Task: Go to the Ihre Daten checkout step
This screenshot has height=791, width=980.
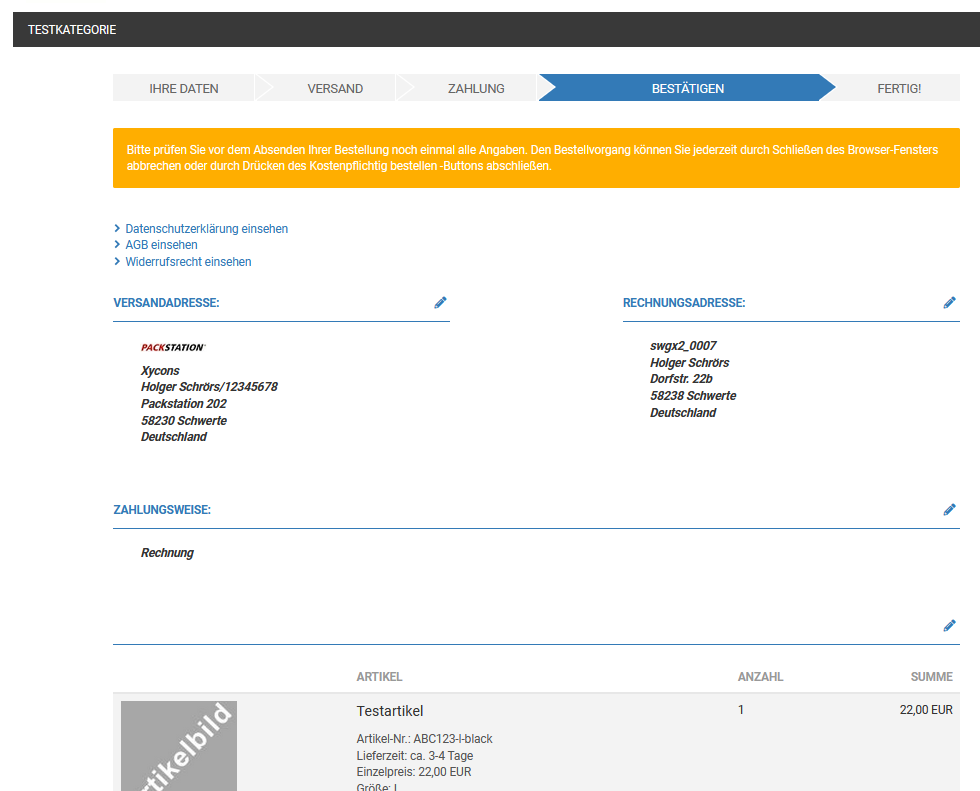Action: [184, 88]
